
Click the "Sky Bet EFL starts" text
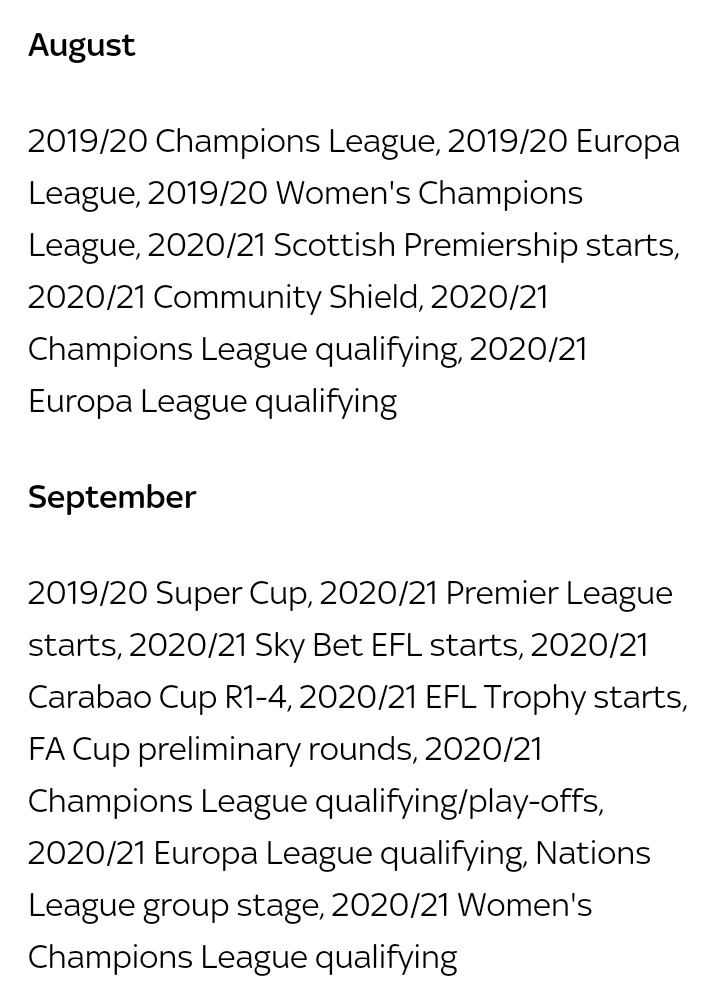387,645
